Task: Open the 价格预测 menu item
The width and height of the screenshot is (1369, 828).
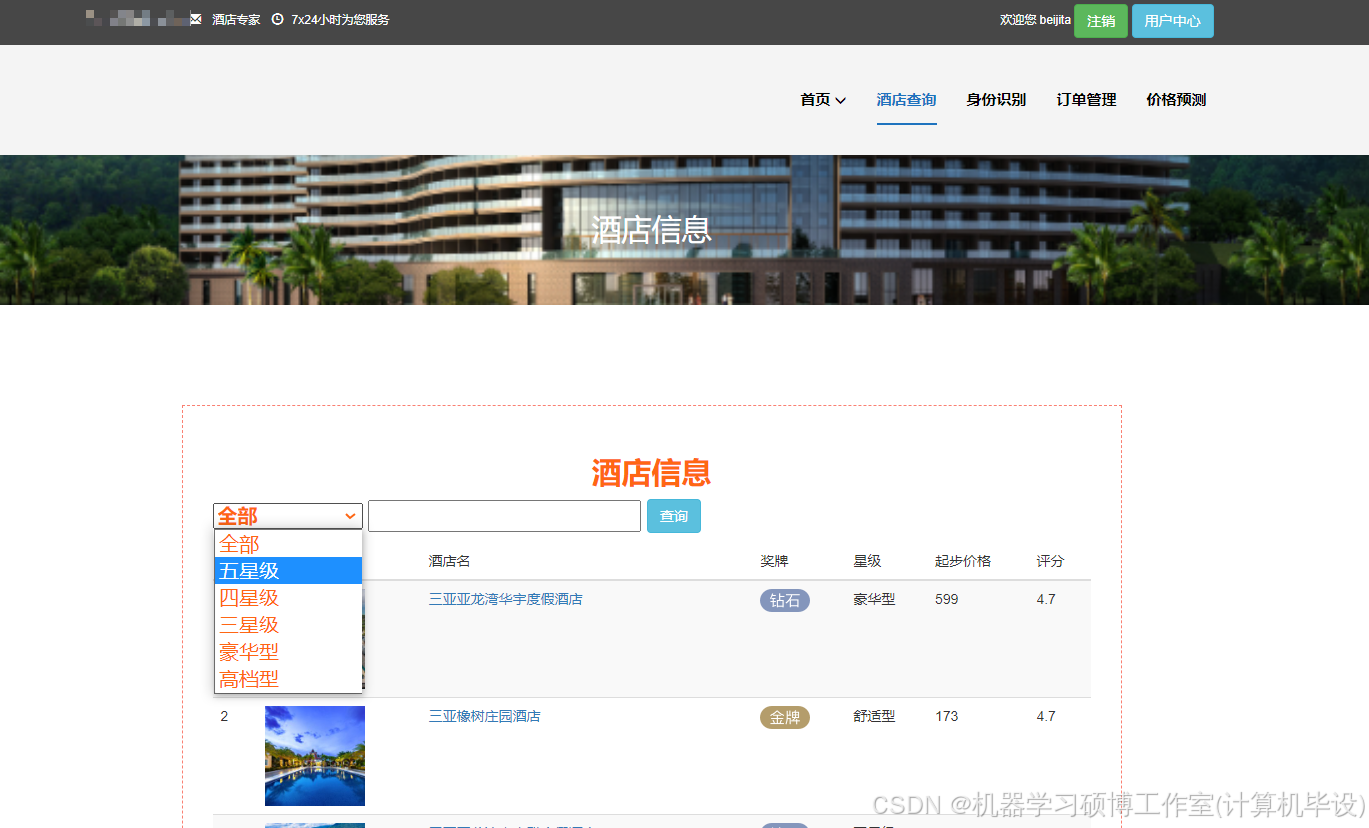Action: (x=1176, y=99)
